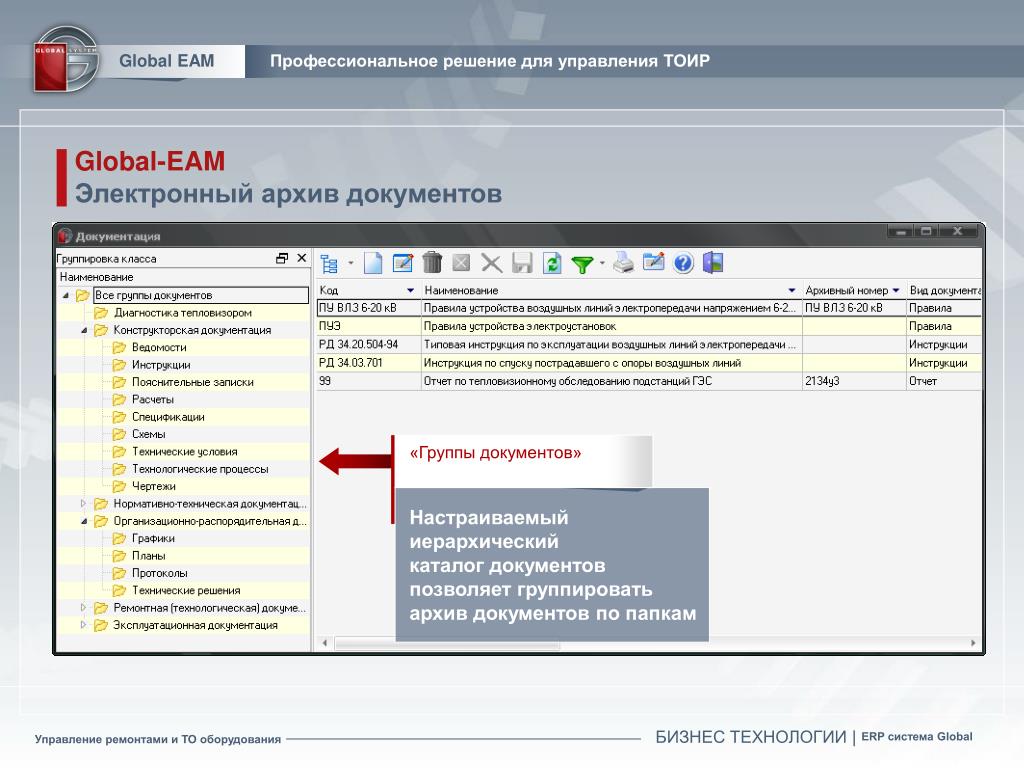
Task: Close the Группировка класса panel
Action: 302,258
